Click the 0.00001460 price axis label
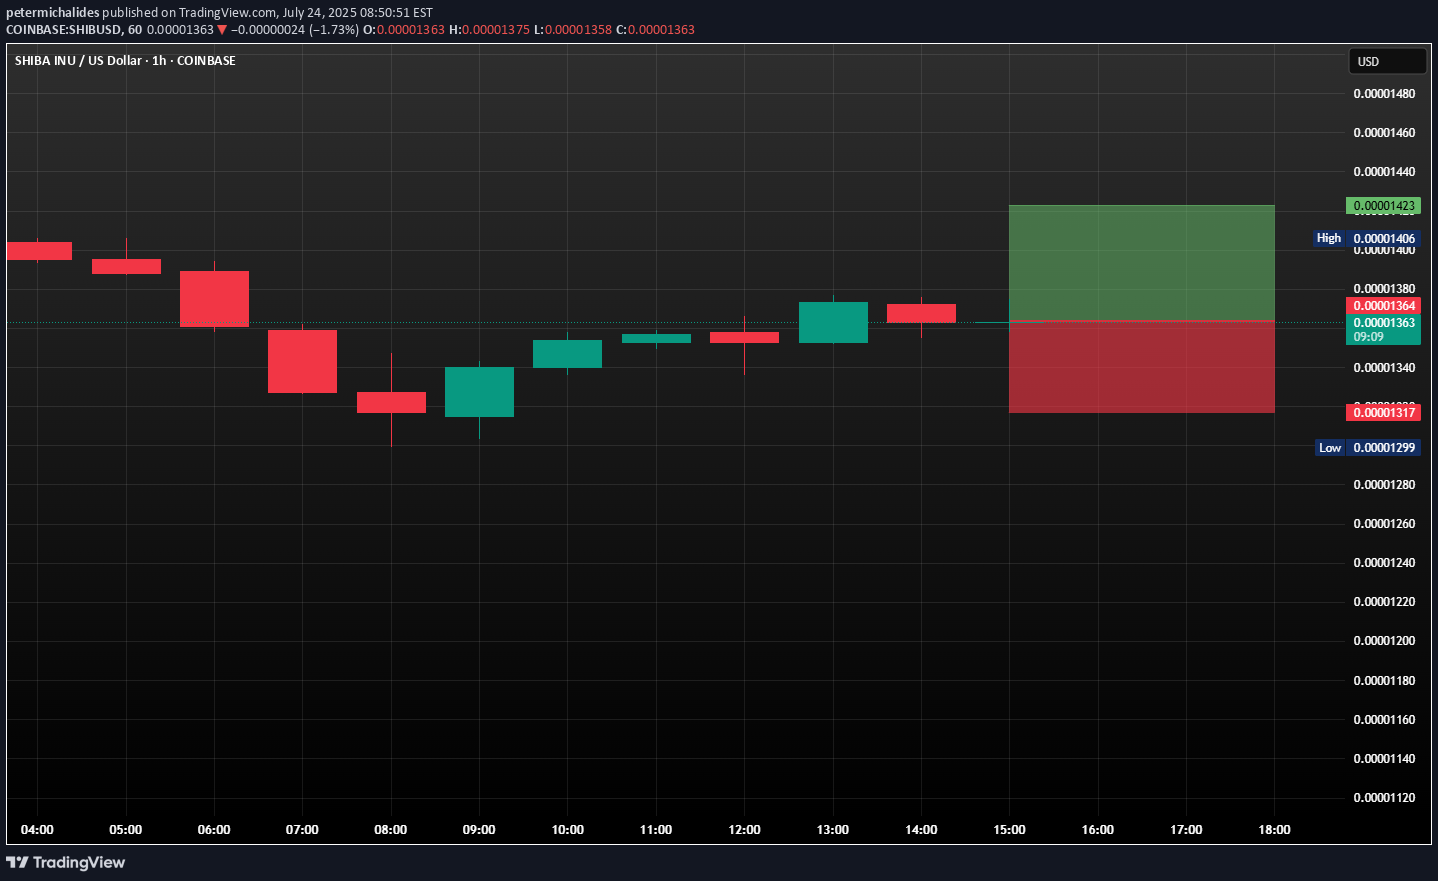This screenshot has width=1438, height=881. [1384, 133]
